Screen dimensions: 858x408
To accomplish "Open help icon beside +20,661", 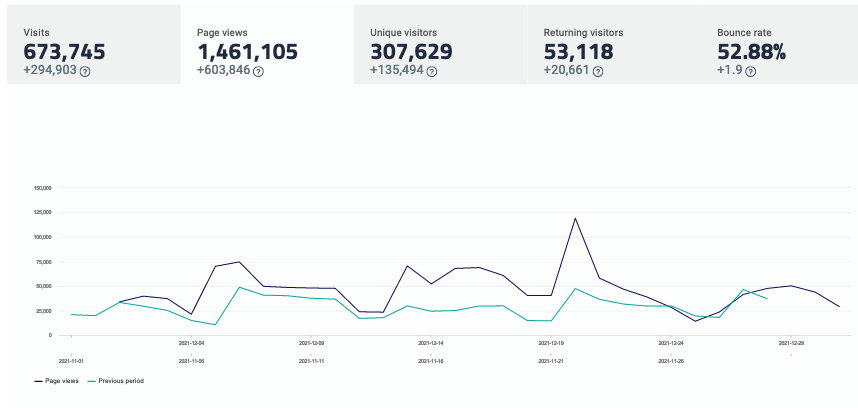I will pyautogui.click(x=598, y=71).
